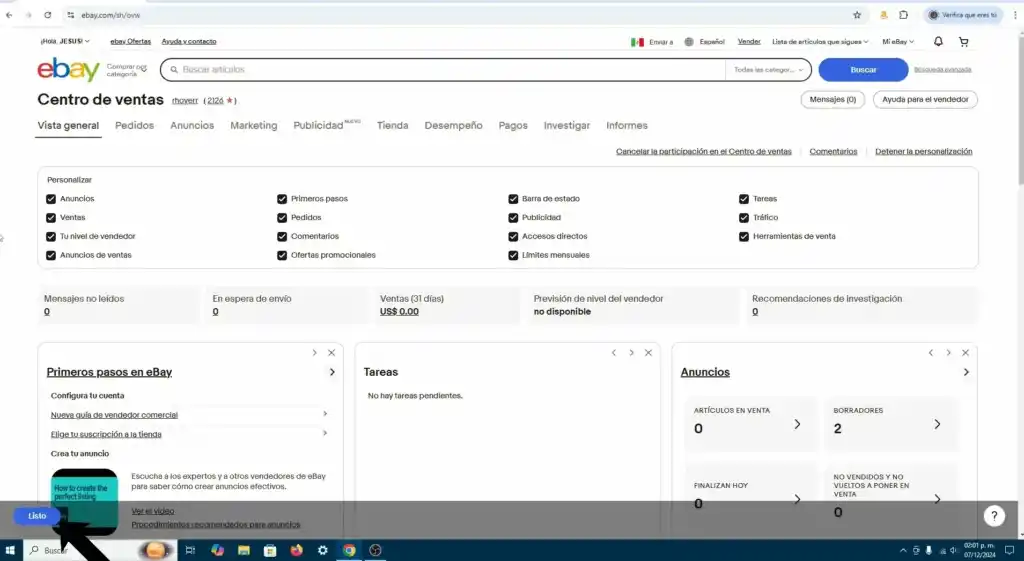
Task: Open Borradores chevron
Action: tap(937, 425)
